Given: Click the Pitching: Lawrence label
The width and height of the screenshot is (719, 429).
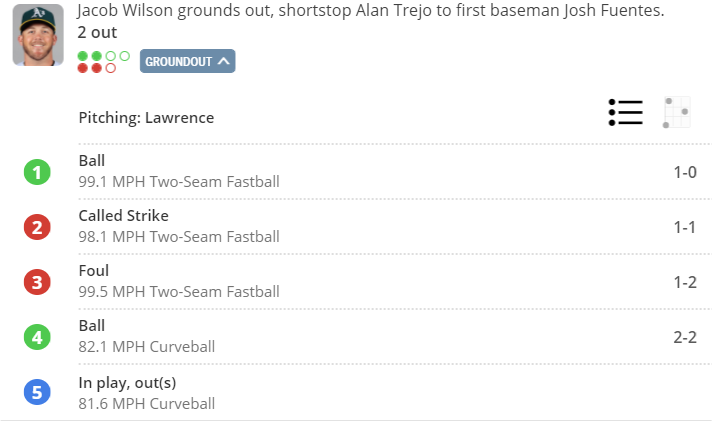Looking at the screenshot, I should [146, 118].
